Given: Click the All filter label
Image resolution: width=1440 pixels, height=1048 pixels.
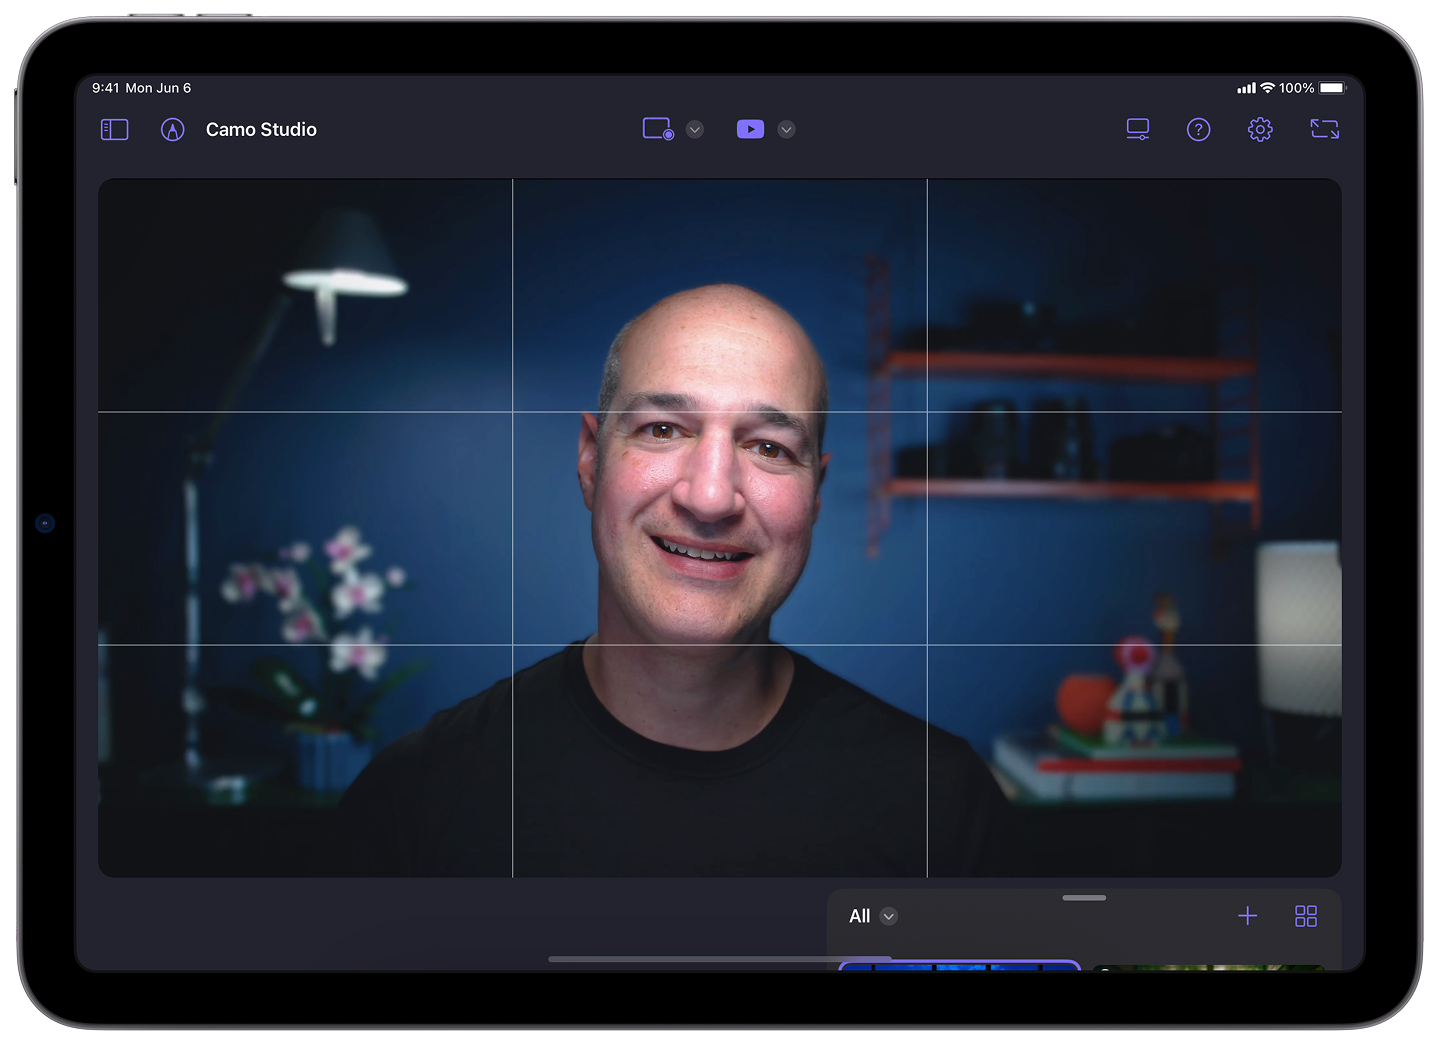Looking at the screenshot, I should (859, 916).
